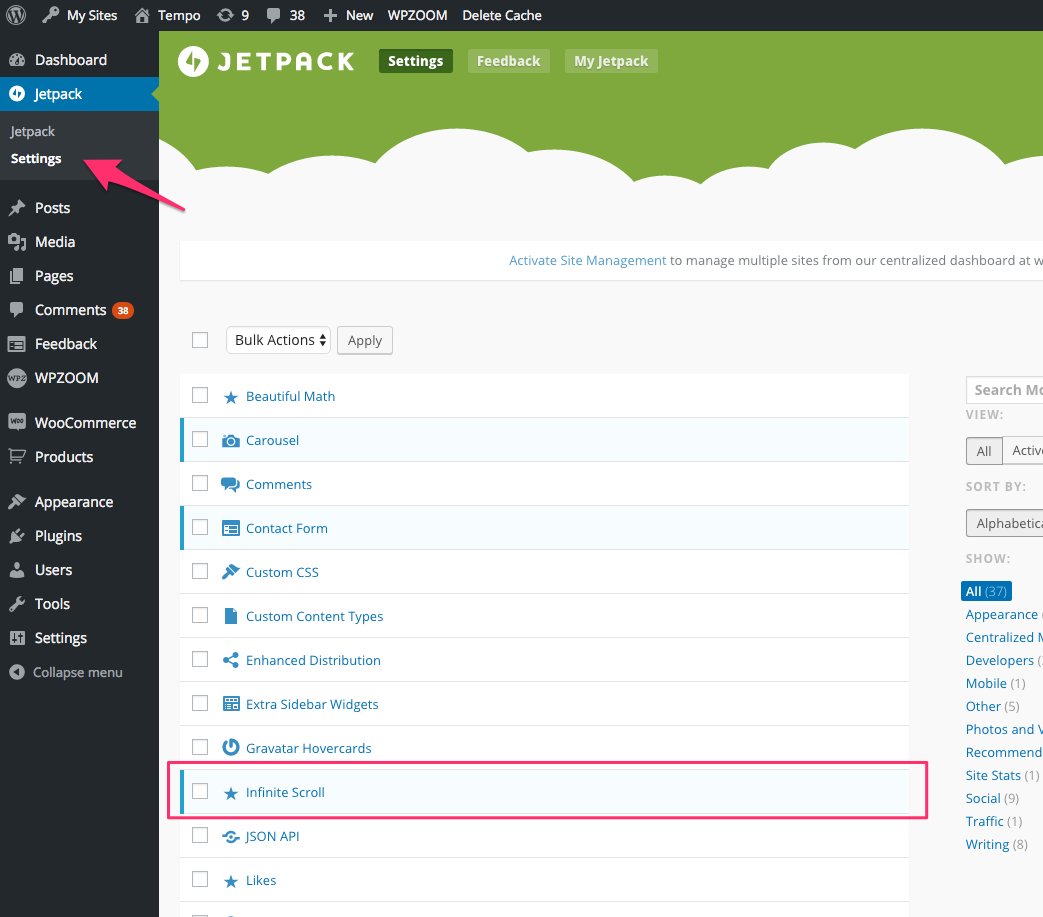Click the Jetpack logo in header
Image resolution: width=1043 pixels, height=917 pixels.
(x=266, y=61)
